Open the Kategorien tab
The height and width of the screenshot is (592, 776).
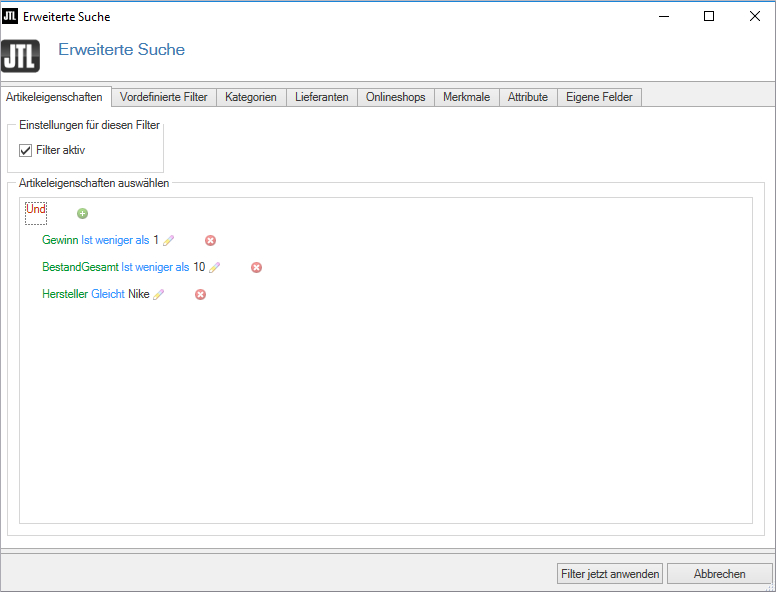click(251, 97)
